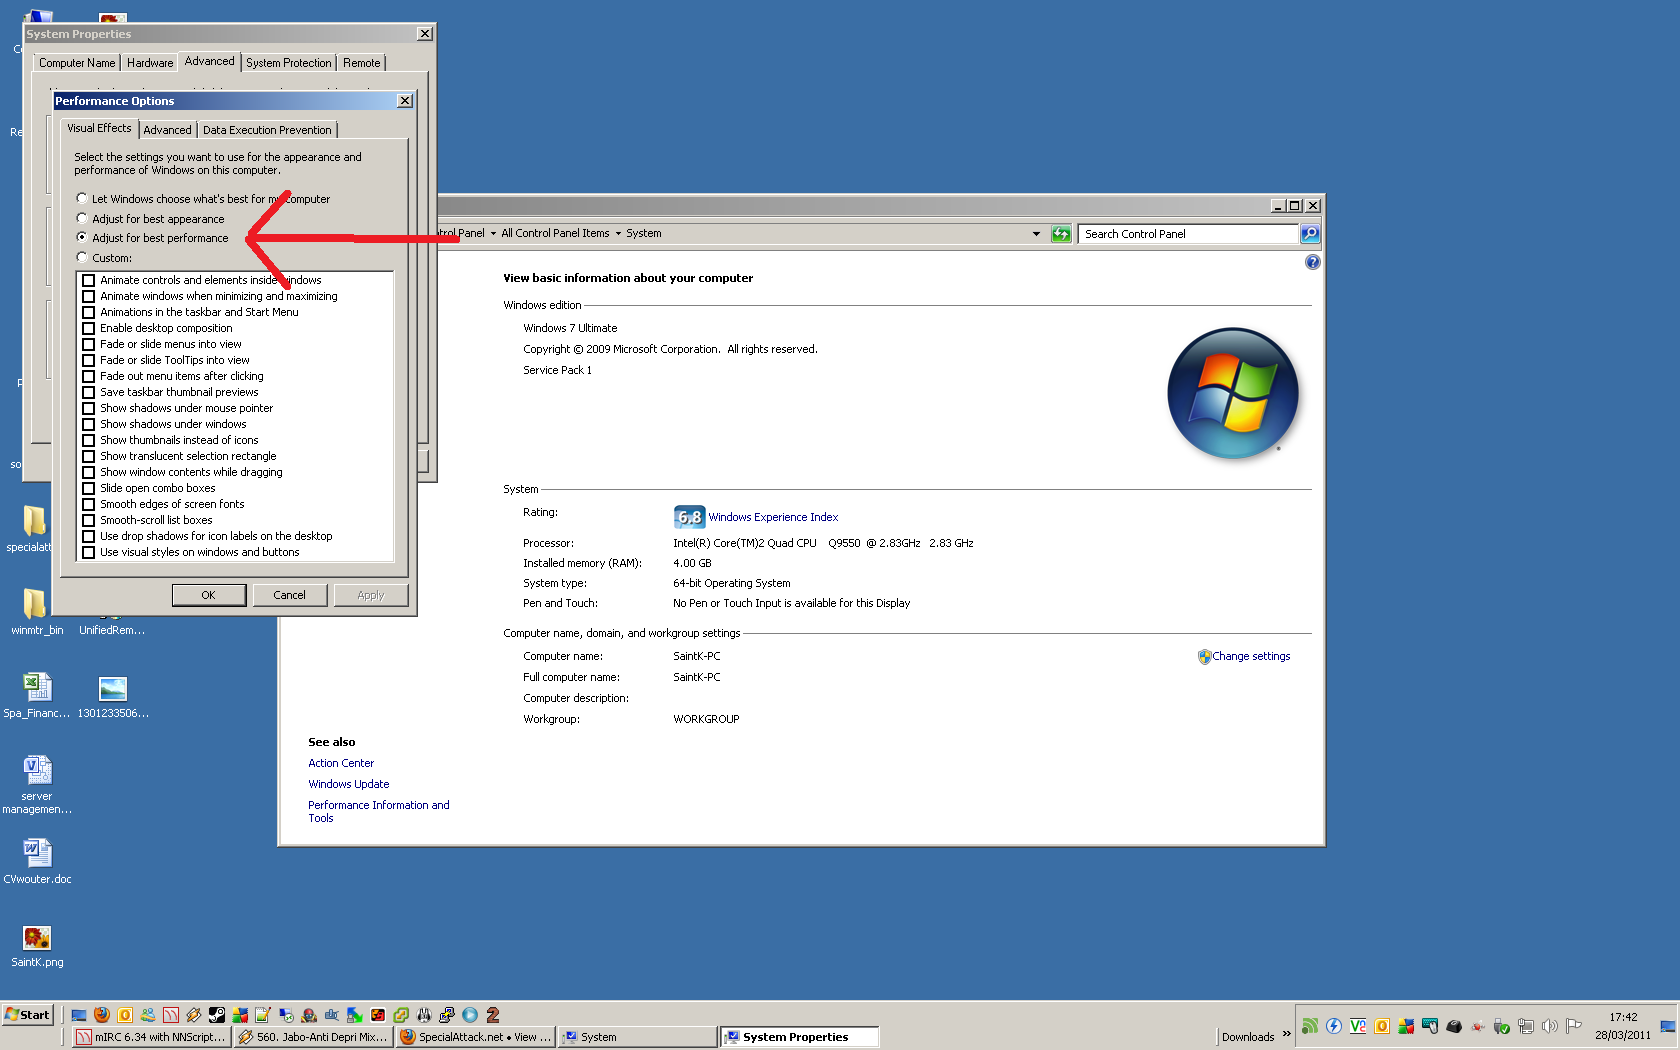Expand the Control Panel breadcrumb arrow

point(493,234)
